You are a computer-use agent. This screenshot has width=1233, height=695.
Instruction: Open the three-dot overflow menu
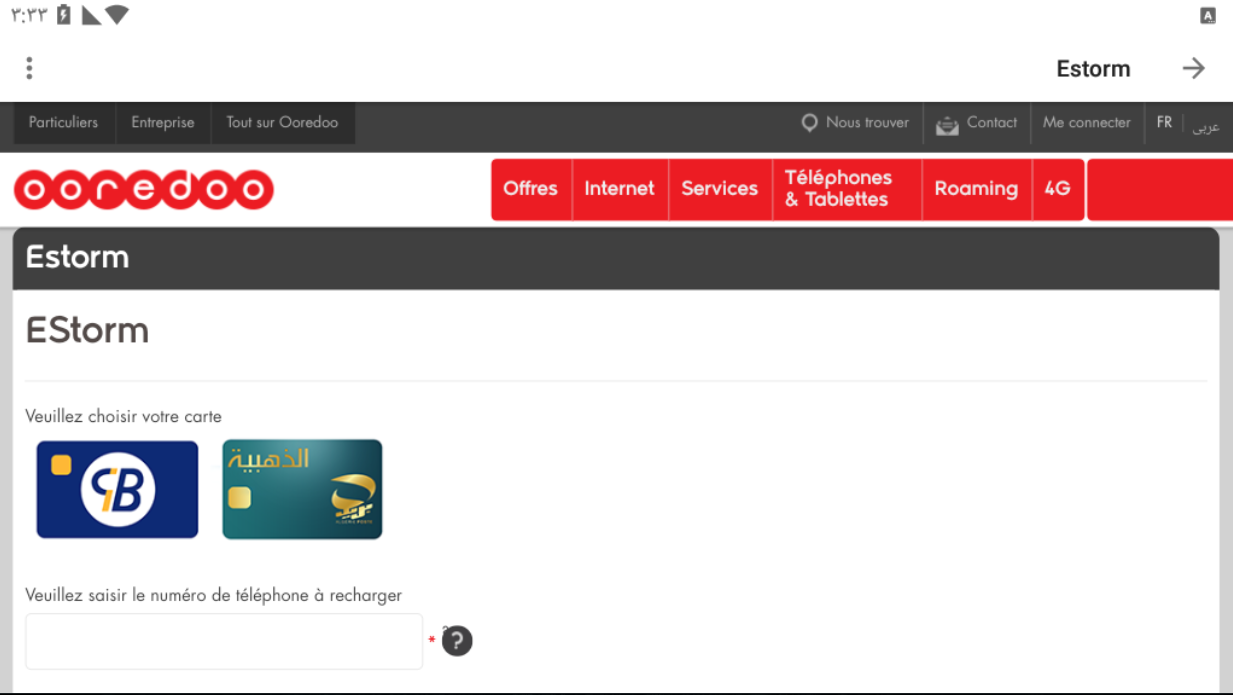tap(29, 68)
